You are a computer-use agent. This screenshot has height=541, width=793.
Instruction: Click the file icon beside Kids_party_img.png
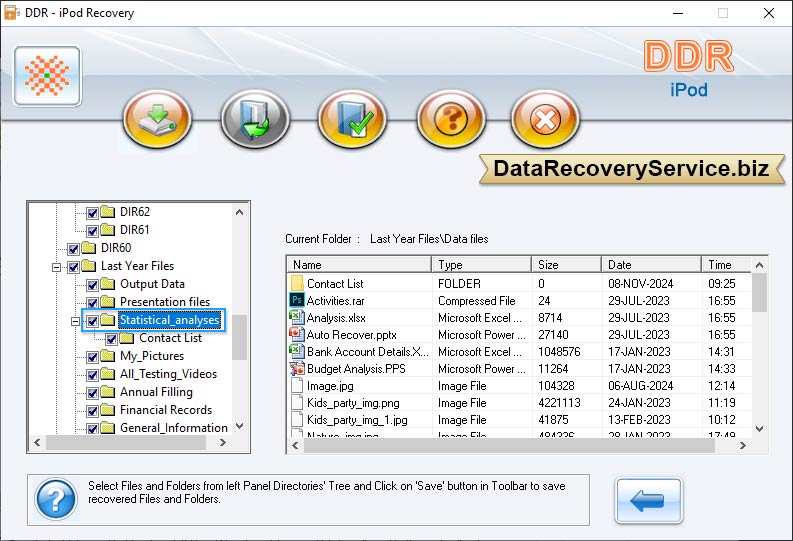tap(297, 402)
